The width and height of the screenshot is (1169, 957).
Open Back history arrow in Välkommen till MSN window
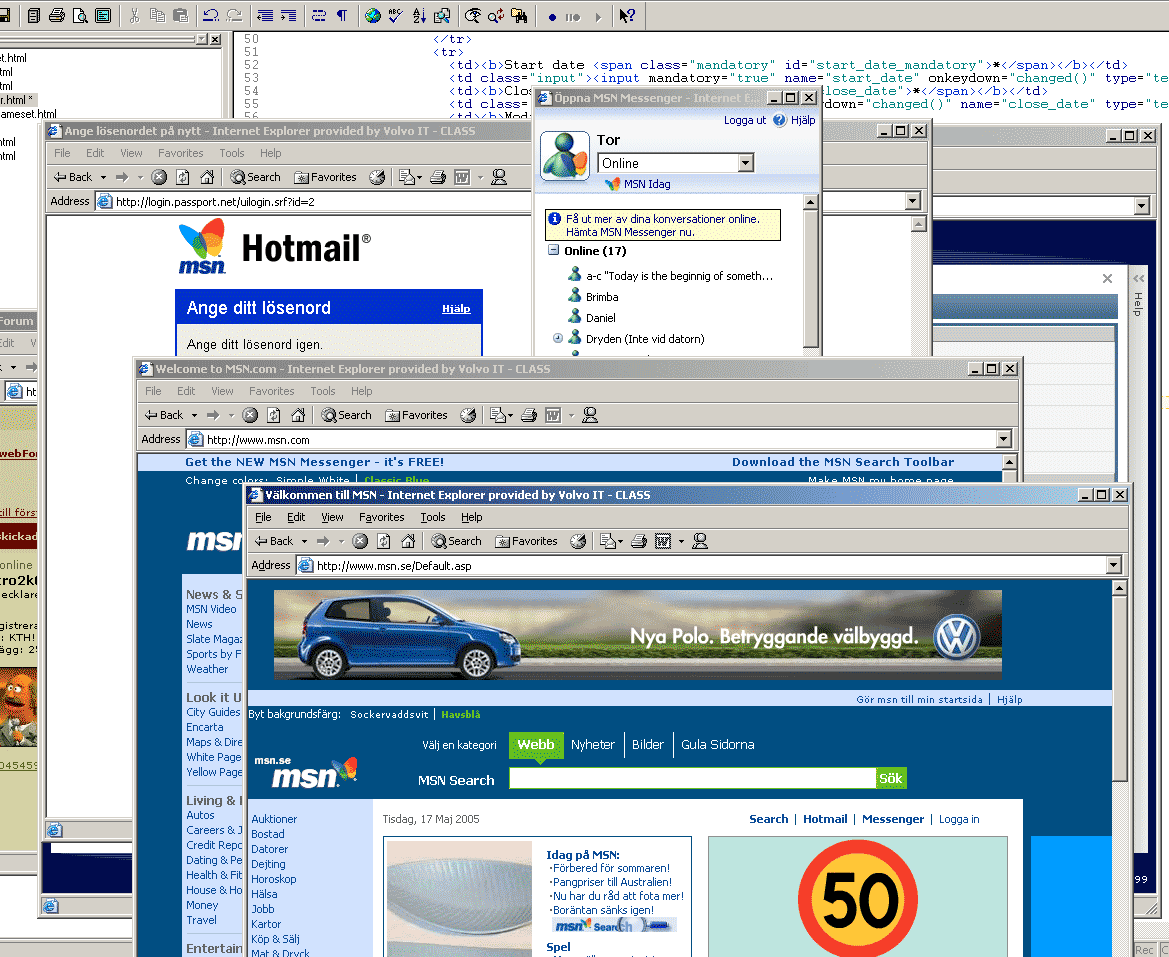[304, 542]
